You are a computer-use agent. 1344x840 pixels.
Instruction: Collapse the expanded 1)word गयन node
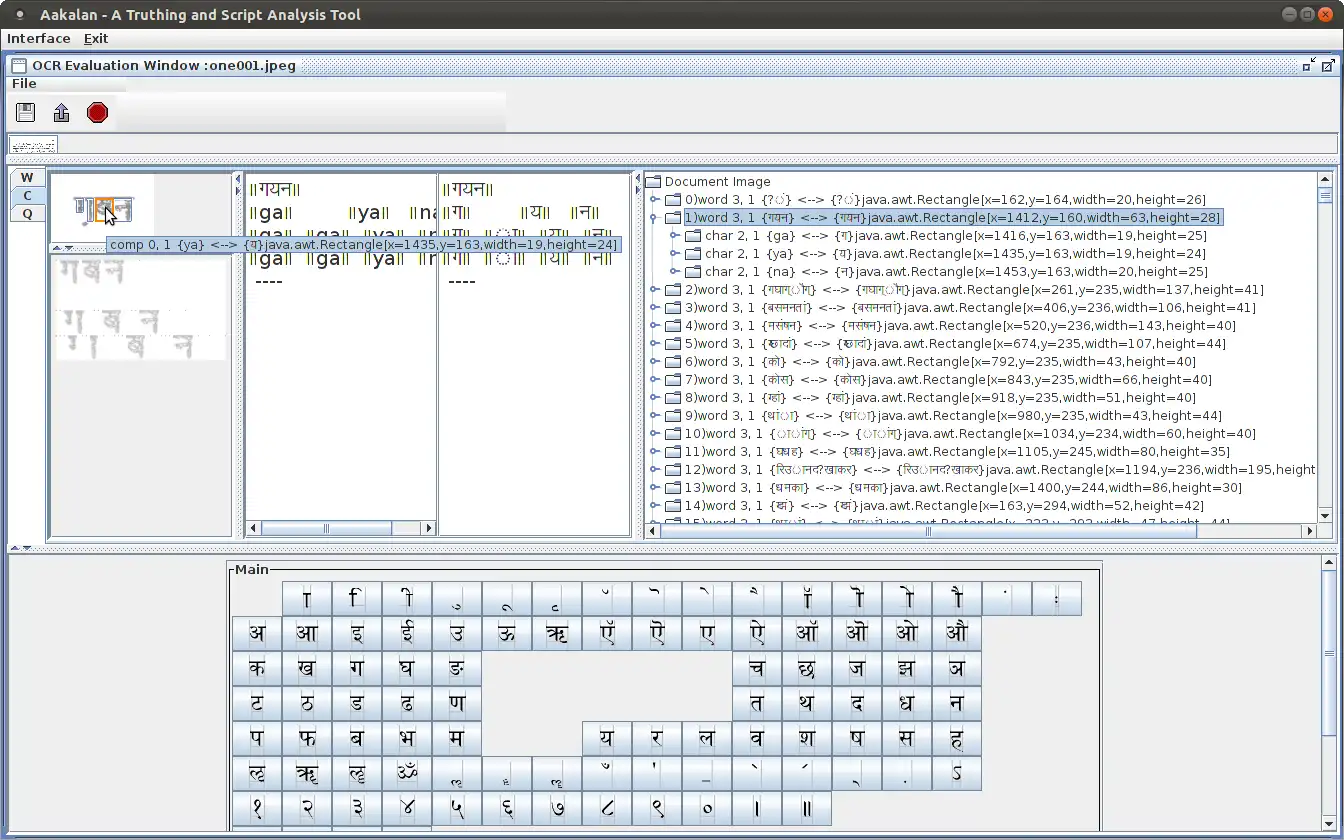pyautogui.click(x=655, y=217)
